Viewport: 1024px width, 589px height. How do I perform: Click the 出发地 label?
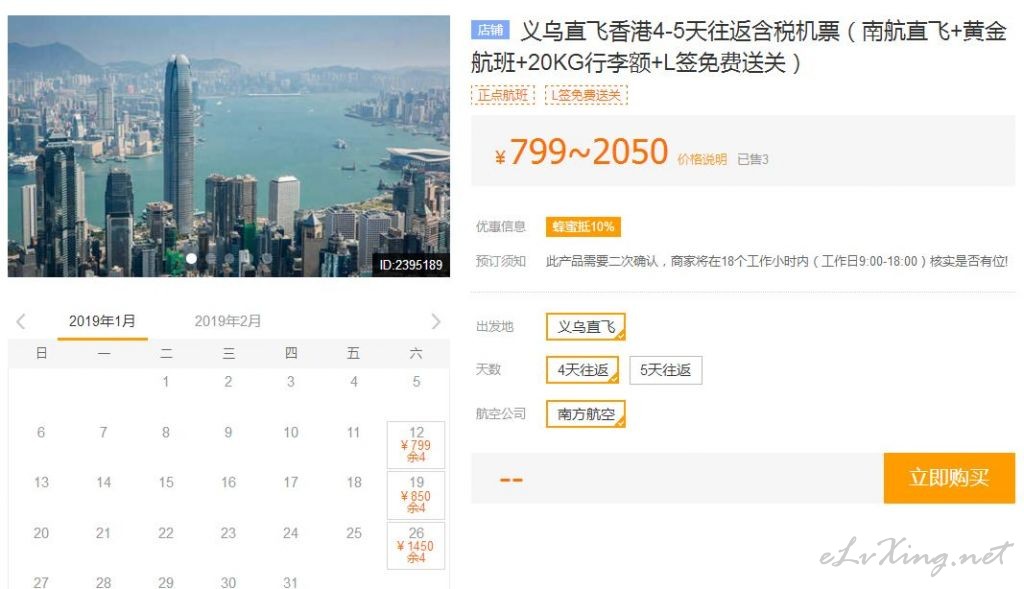495,326
